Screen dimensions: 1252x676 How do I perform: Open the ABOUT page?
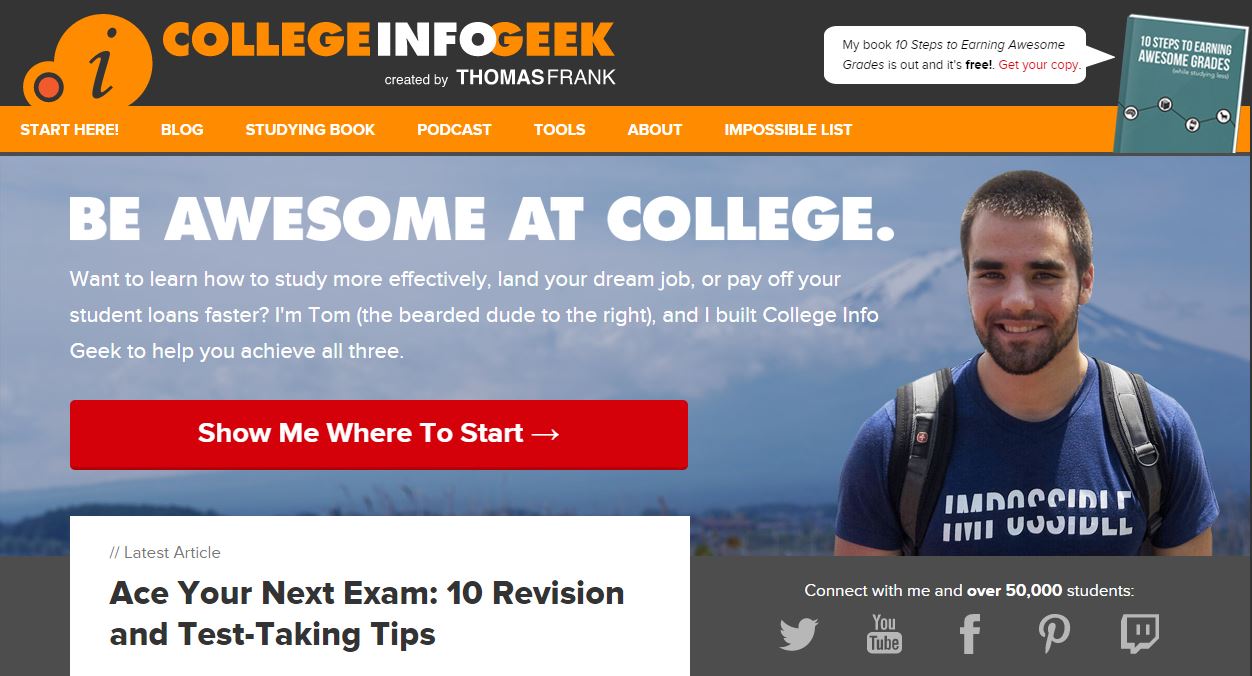coord(655,129)
